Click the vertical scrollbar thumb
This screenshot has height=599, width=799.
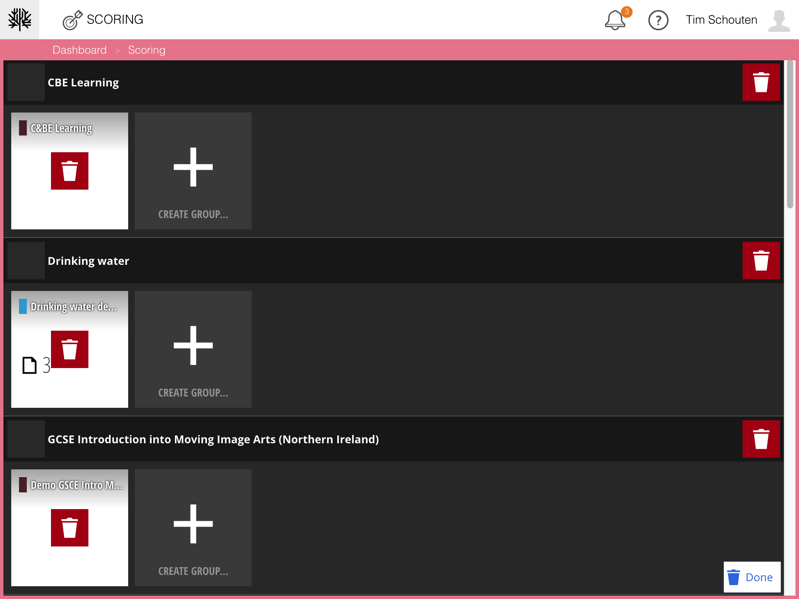click(790, 135)
